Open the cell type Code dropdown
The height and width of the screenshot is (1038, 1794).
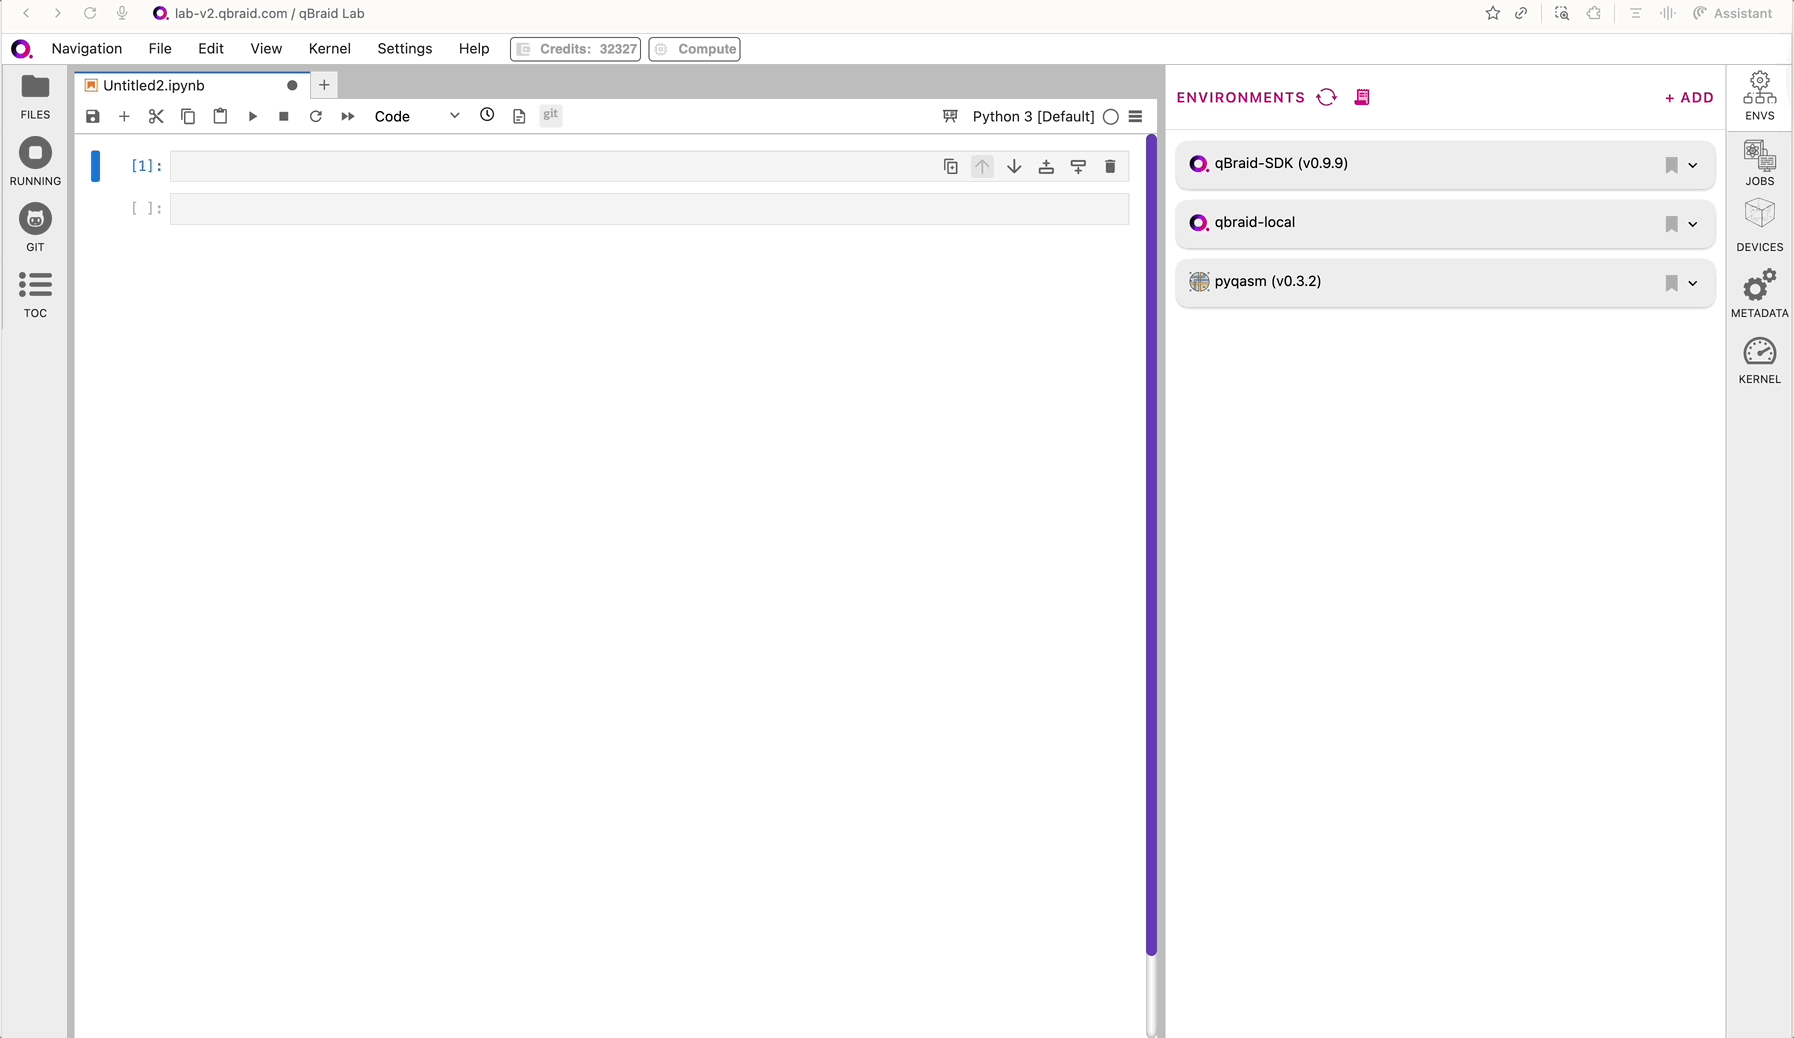tap(416, 116)
